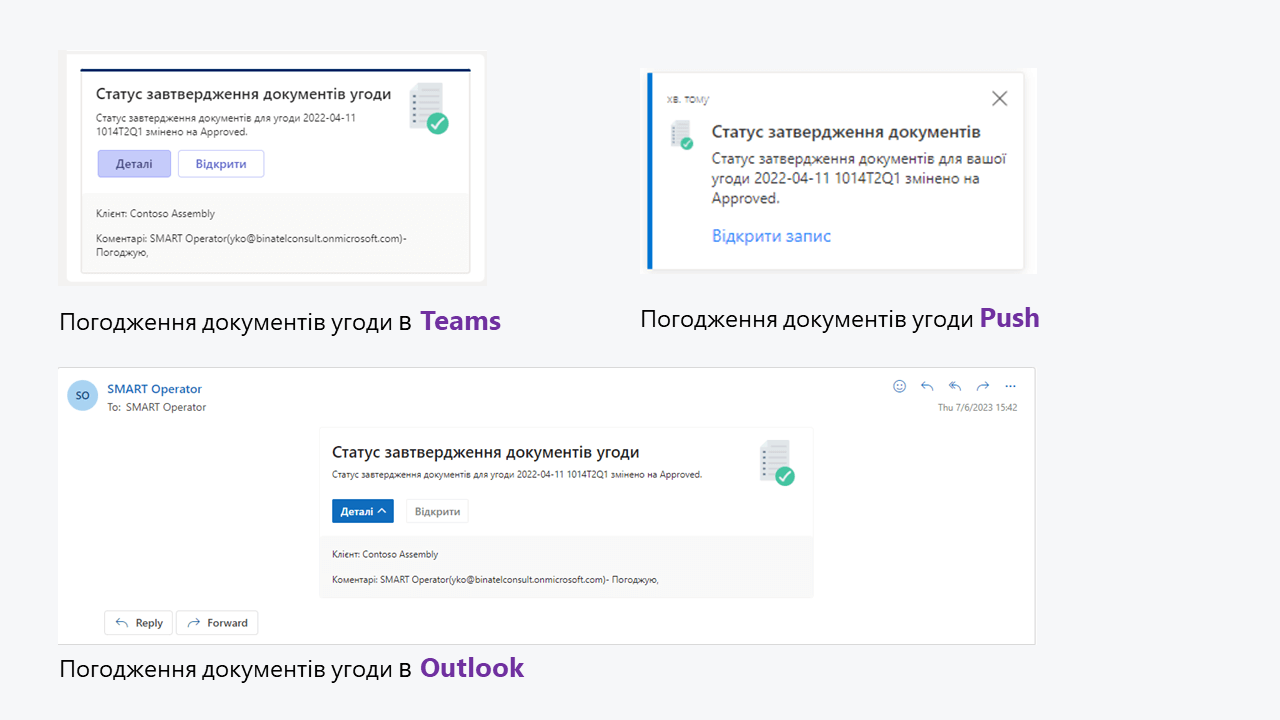The width and height of the screenshot is (1280, 720).
Task: Collapse the Деталі section in Outlook card
Action: [362, 511]
